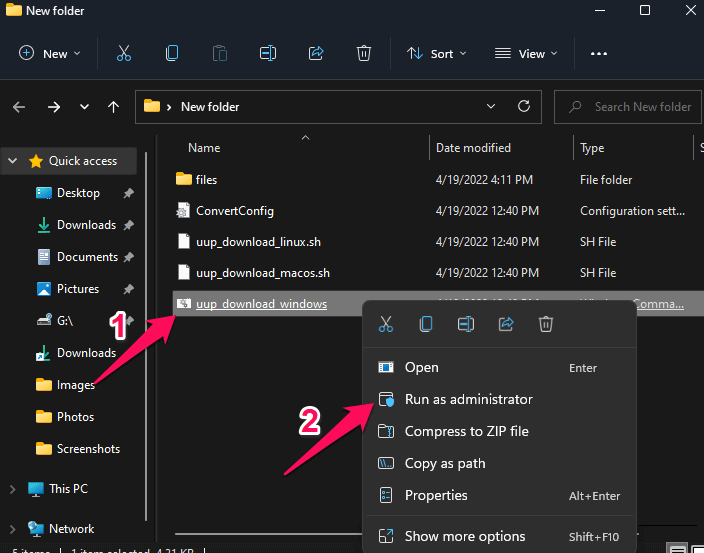Screen dimensions: 704x553
Task: Click the Share icon in the toolbar
Action: [x=316, y=54]
